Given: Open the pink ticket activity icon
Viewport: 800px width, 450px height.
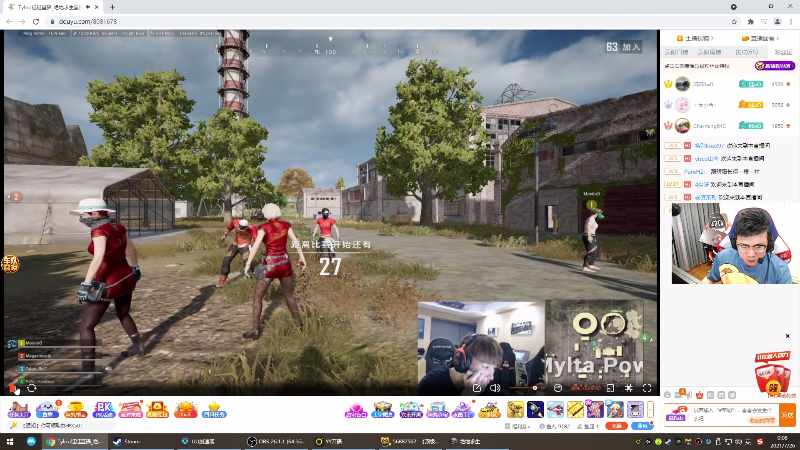Looking at the screenshot, I should point(131,410).
